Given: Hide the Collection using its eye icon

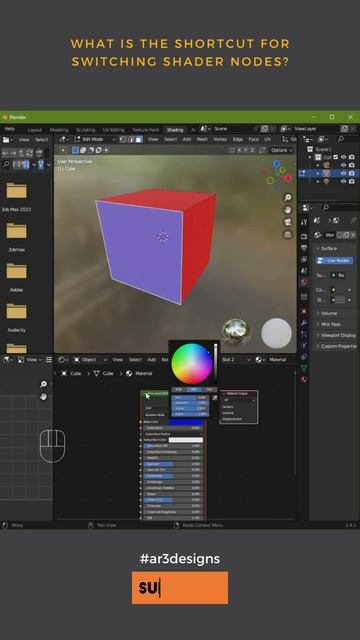Looking at the screenshot, I should 344,157.
